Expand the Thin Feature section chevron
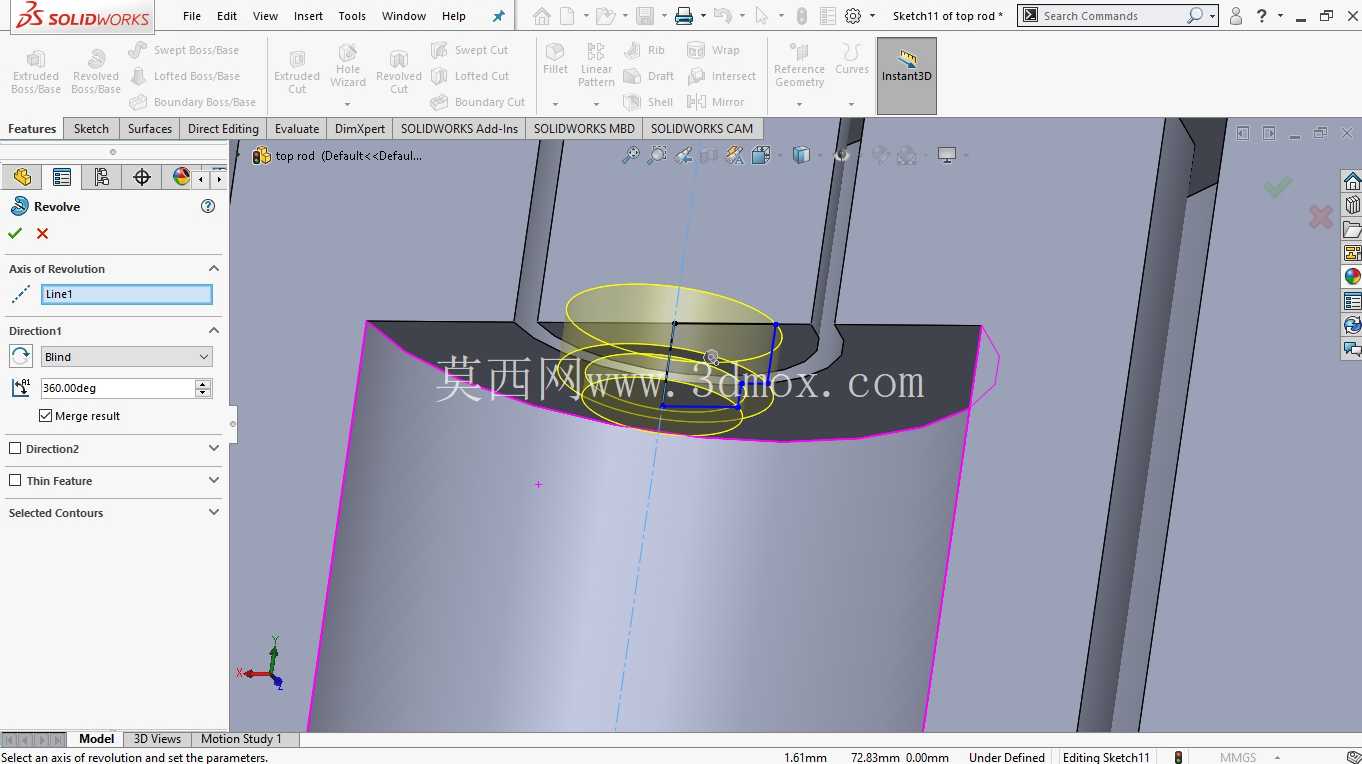 213,481
